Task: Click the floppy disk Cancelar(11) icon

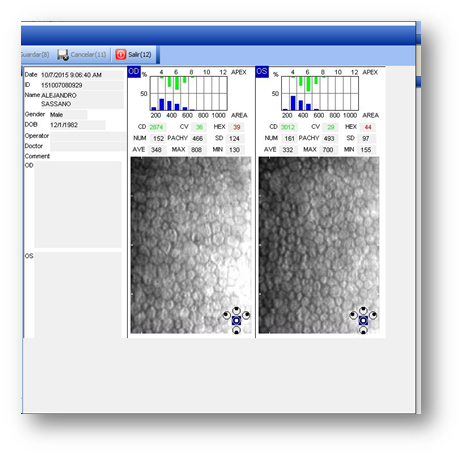Action: coord(63,55)
